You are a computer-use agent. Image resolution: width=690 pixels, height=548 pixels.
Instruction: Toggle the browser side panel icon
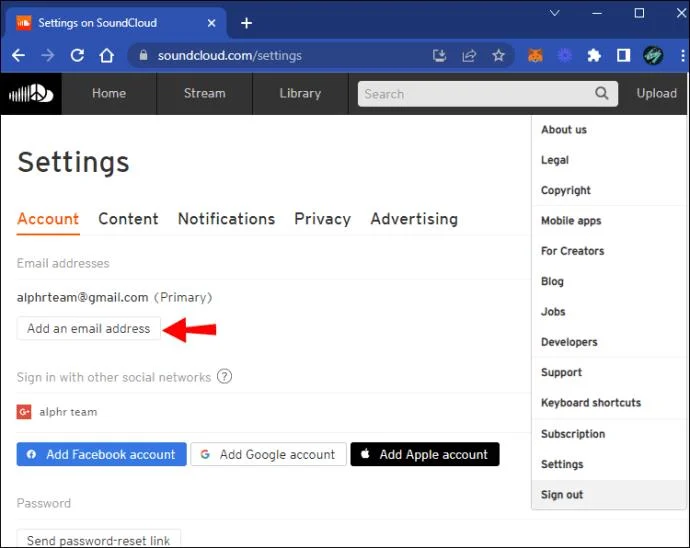coord(623,55)
